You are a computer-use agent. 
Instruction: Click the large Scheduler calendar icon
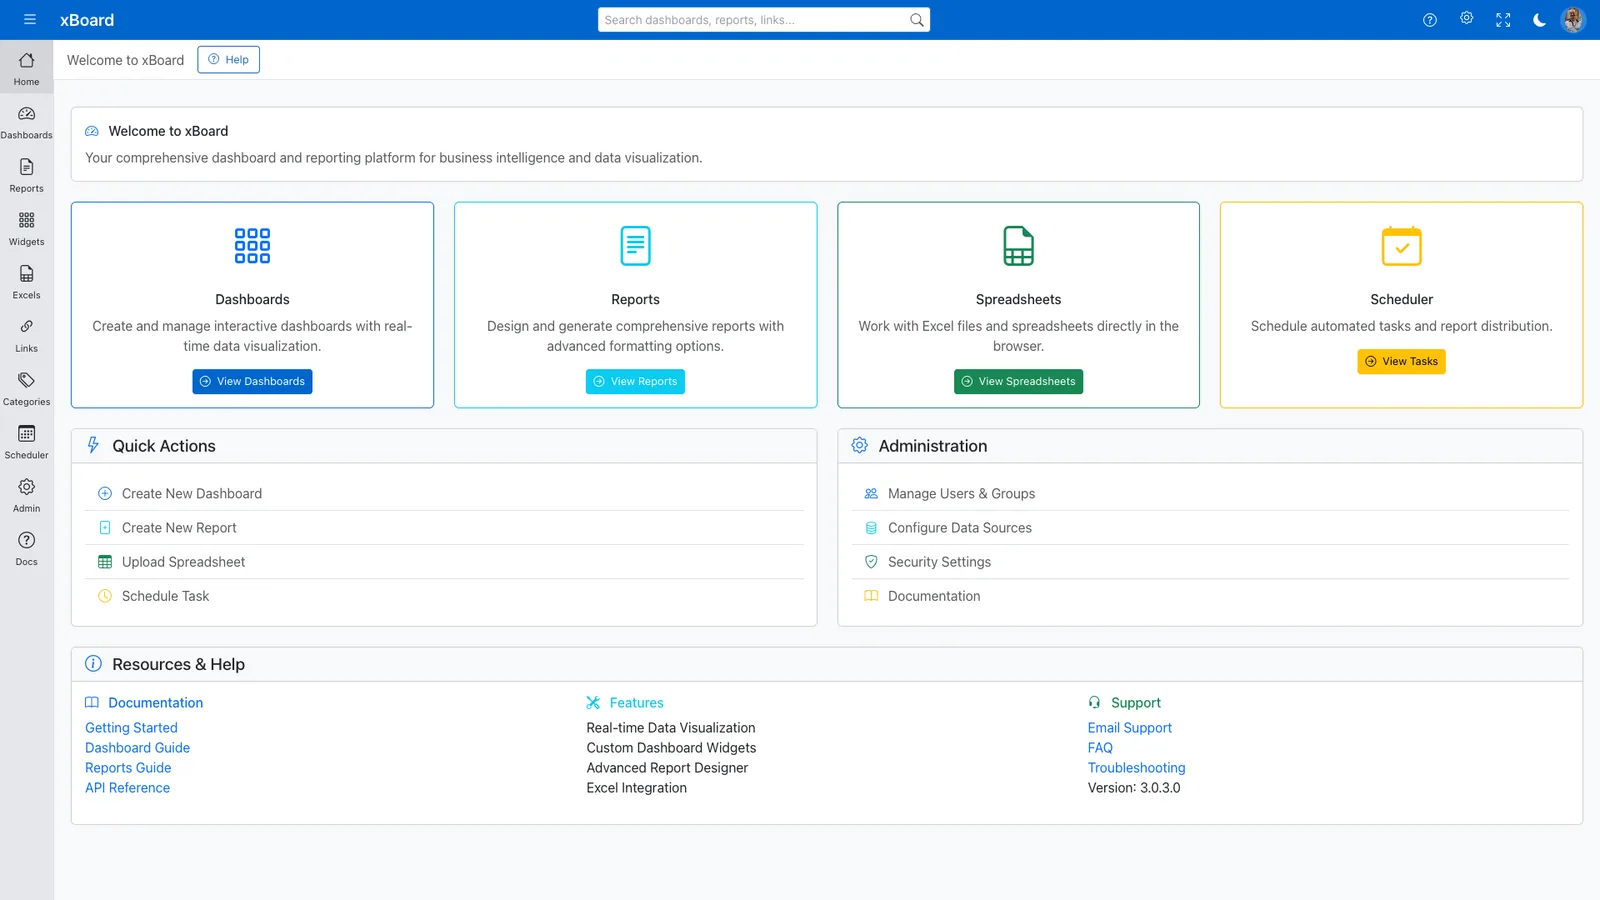(1401, 246)
